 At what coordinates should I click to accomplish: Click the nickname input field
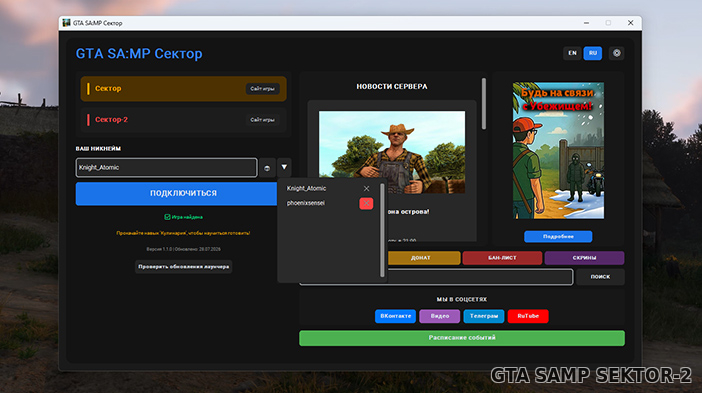coord(167,167)
